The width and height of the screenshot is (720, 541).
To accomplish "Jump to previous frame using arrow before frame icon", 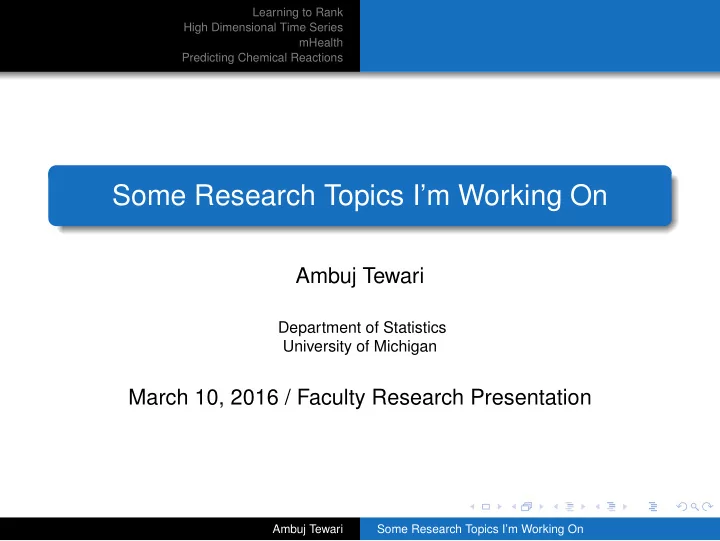I will [514, 507].
